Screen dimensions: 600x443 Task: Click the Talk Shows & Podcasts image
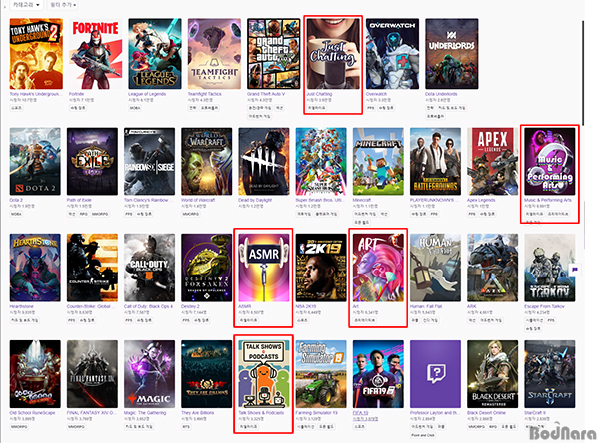264,374
